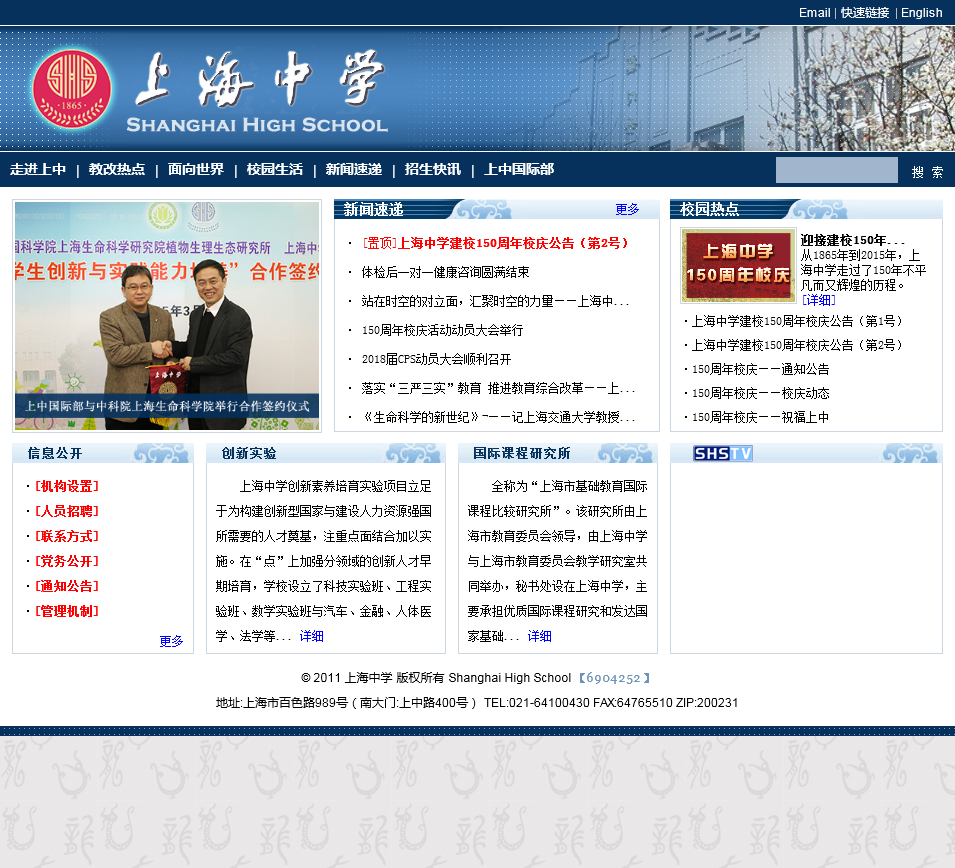Open pinned 150周年校庆公告（第2号） news item
Image resolution: width=955 pixels, height=868 pixels.
[495, 244]
